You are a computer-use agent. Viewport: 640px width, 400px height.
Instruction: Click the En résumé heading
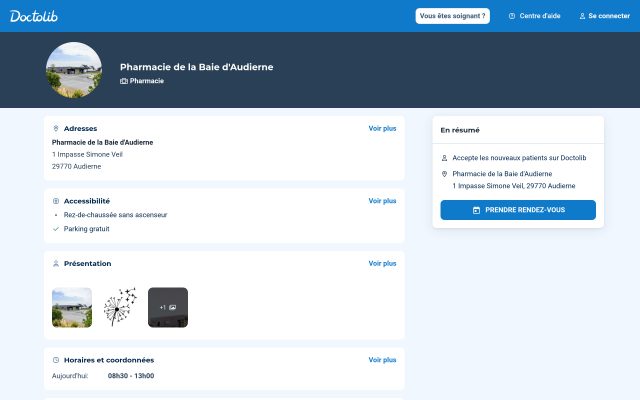point(460,130)
